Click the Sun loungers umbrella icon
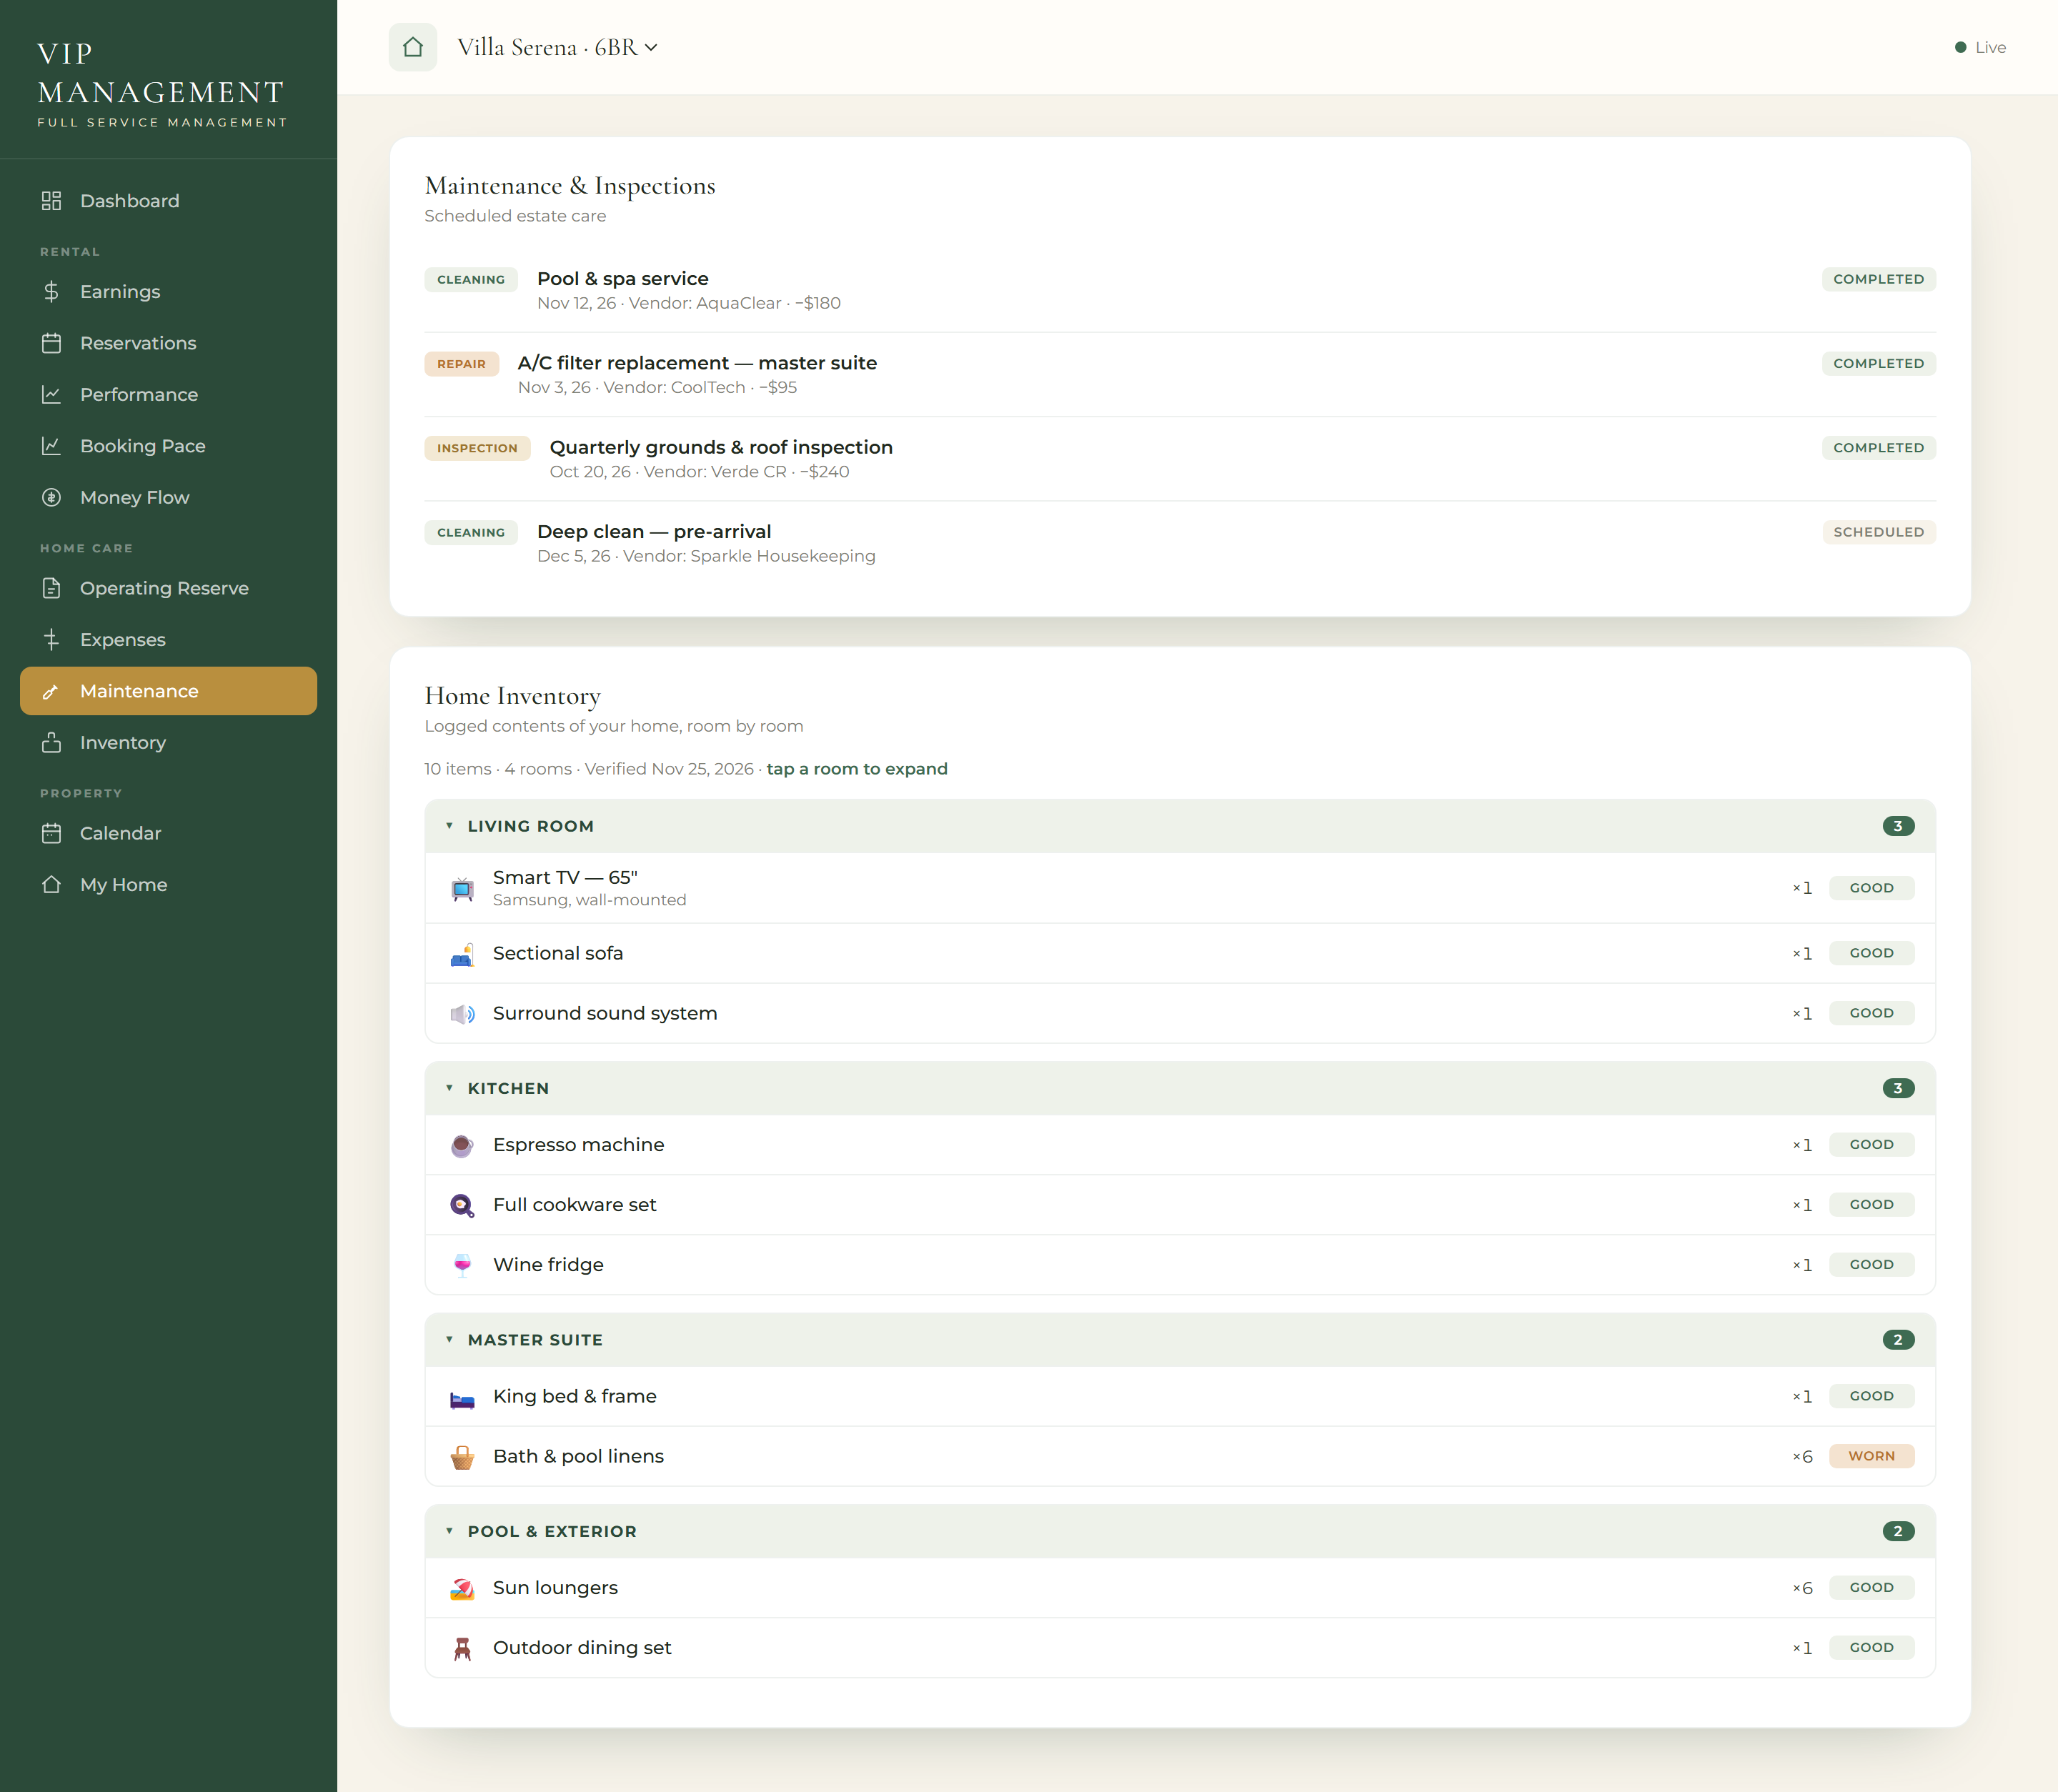2058x1792 pixels. coord(462,1589)
